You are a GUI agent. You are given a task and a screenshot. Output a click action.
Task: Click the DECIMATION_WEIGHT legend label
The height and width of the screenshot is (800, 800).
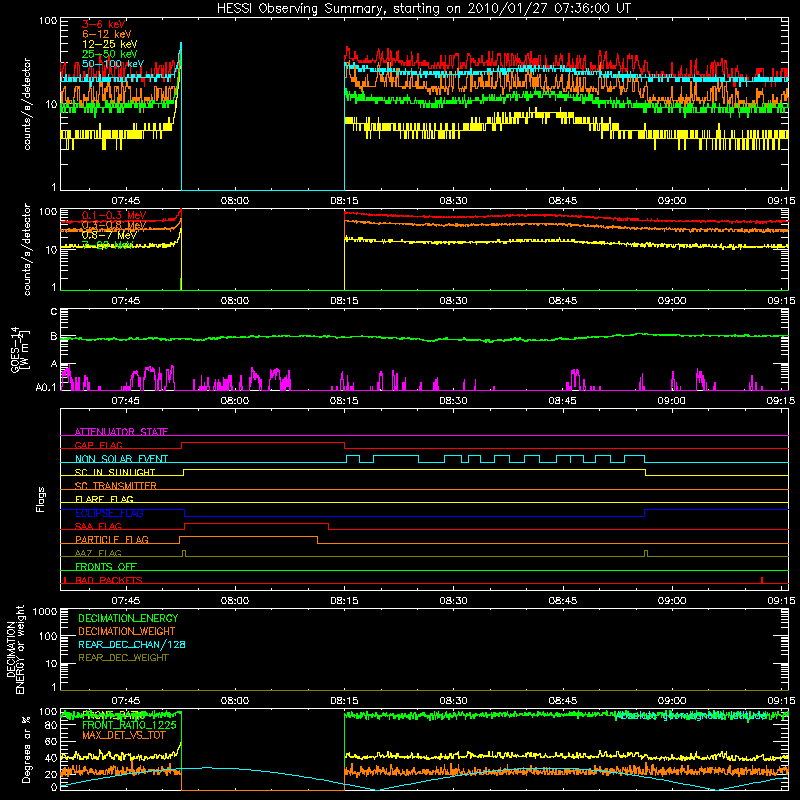[127, 631]
